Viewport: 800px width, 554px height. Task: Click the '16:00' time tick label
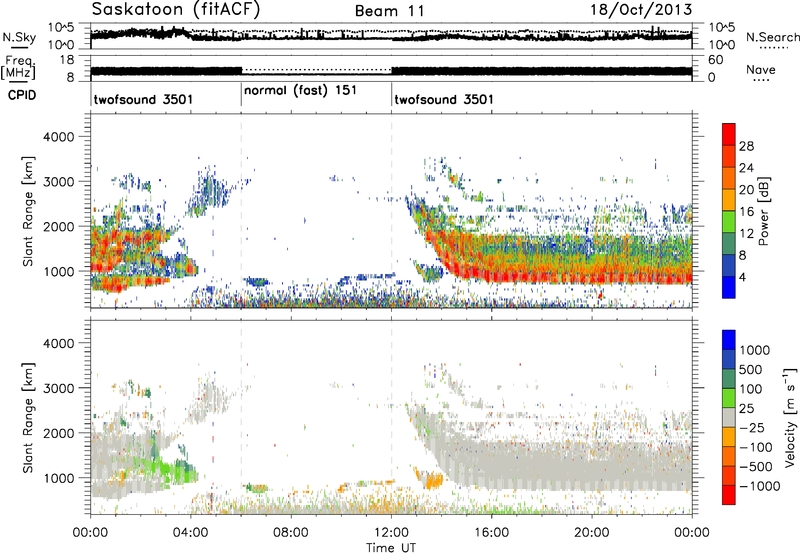tap(491, 533)
